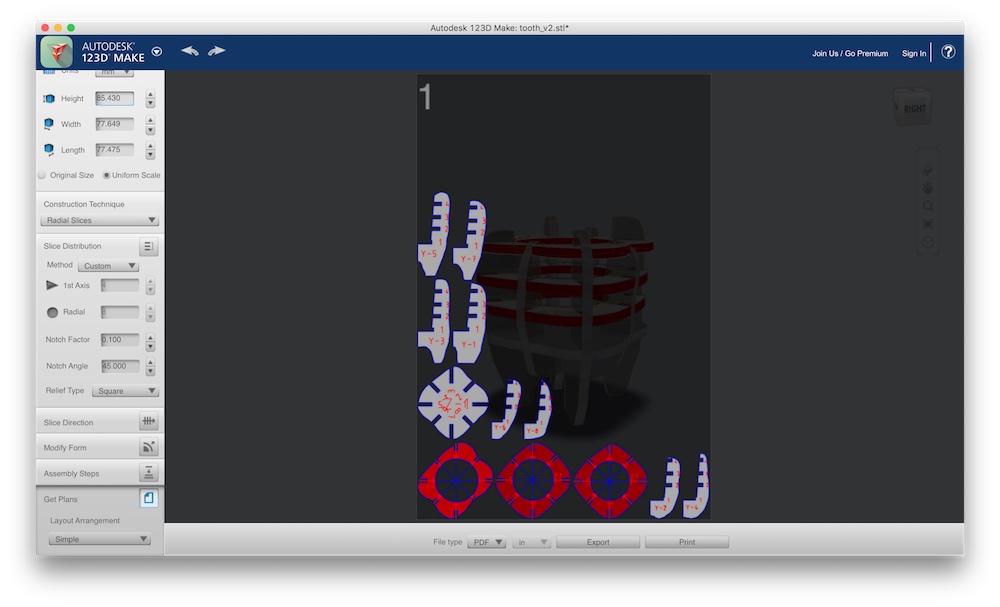Click the Y-3 slice part on sheet
Image resolution: width=1000 pixels, height=607 pixels.
pyautogui.click(x=434, y=321)
